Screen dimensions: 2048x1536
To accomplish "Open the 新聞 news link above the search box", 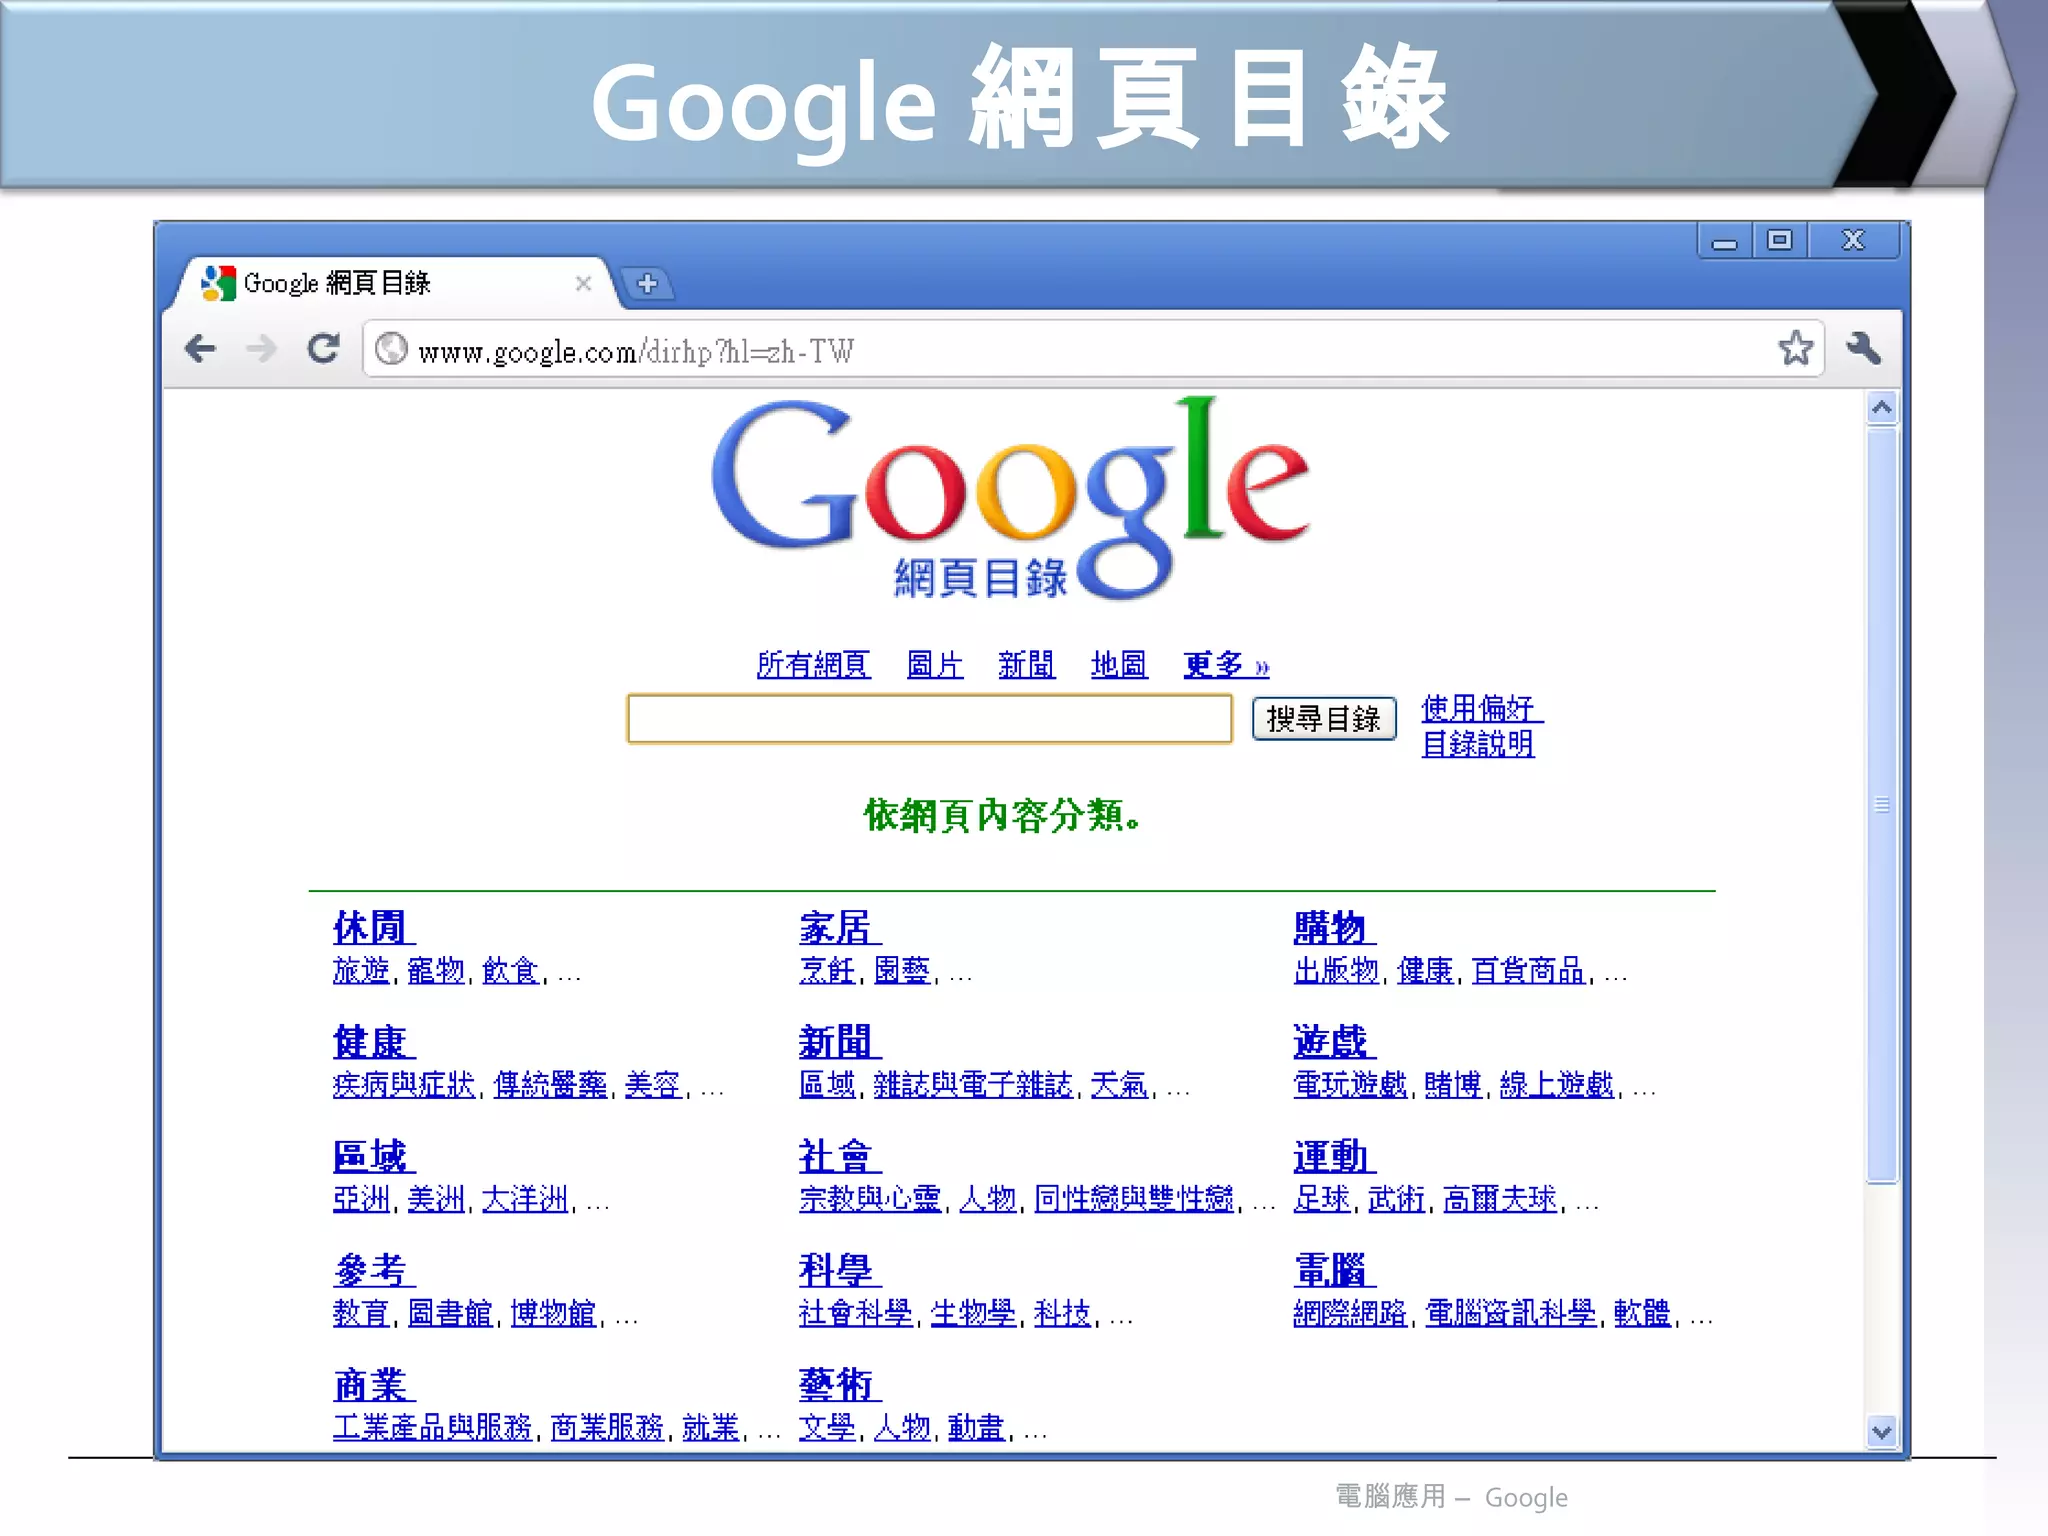I will point(1027,665).
